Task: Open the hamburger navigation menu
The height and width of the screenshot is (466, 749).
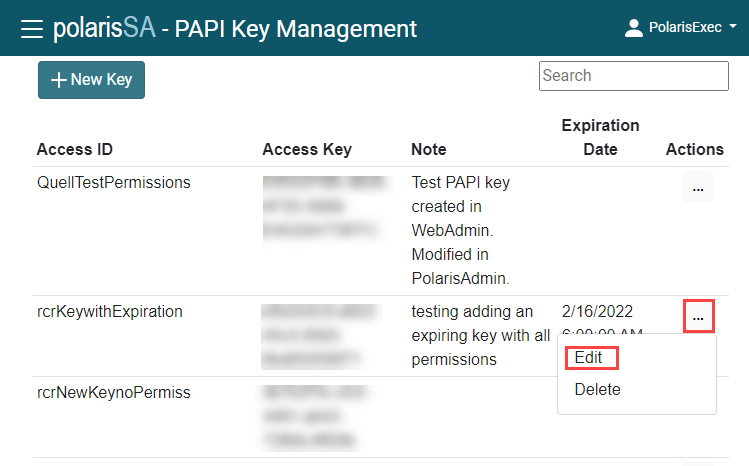Action: click(32, 29)
